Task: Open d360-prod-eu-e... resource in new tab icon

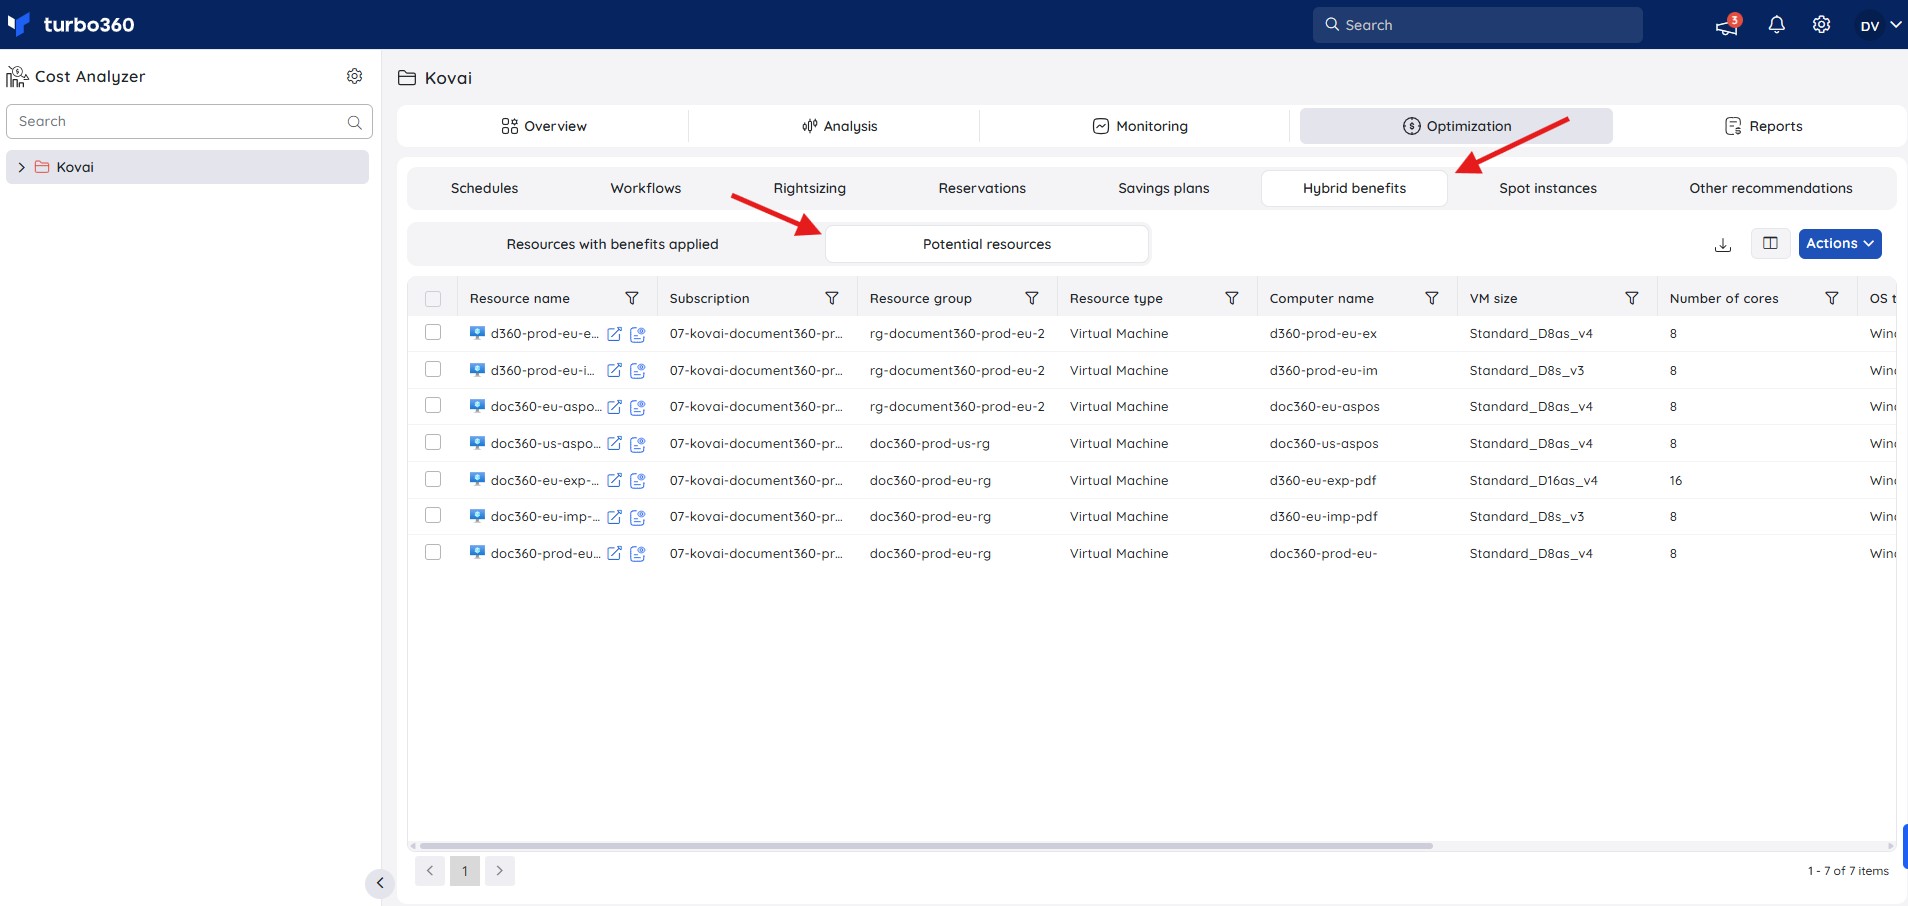Action: tap(614, 334)
